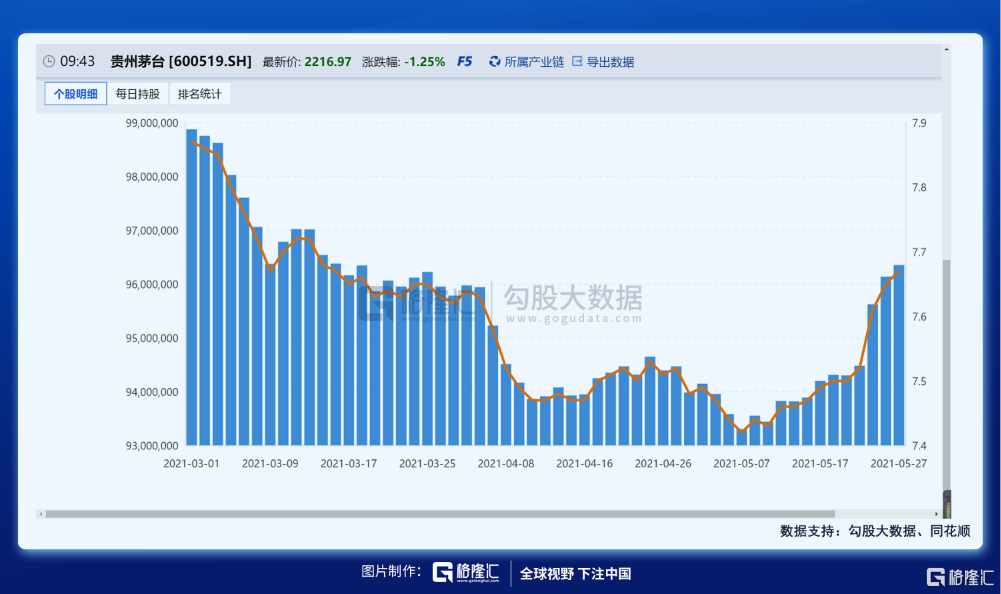Click the last bar for 2021-05-27

click(x=899, y=355)
